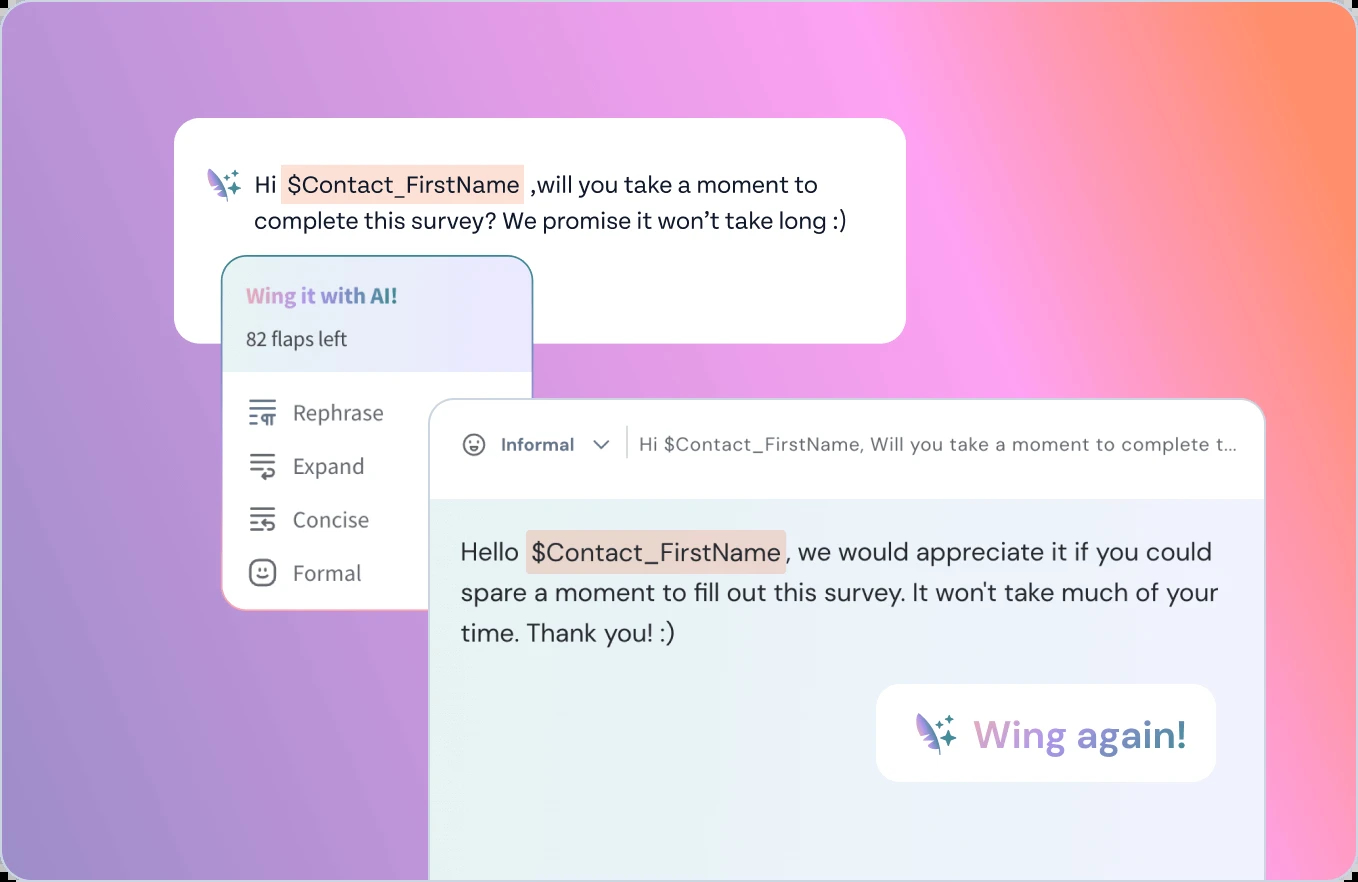The width and height of the screenshot is (1358, 882).
Task: Click the wing icon inside Wing again button
Action: pyautogui.click(x=936, y=733)
